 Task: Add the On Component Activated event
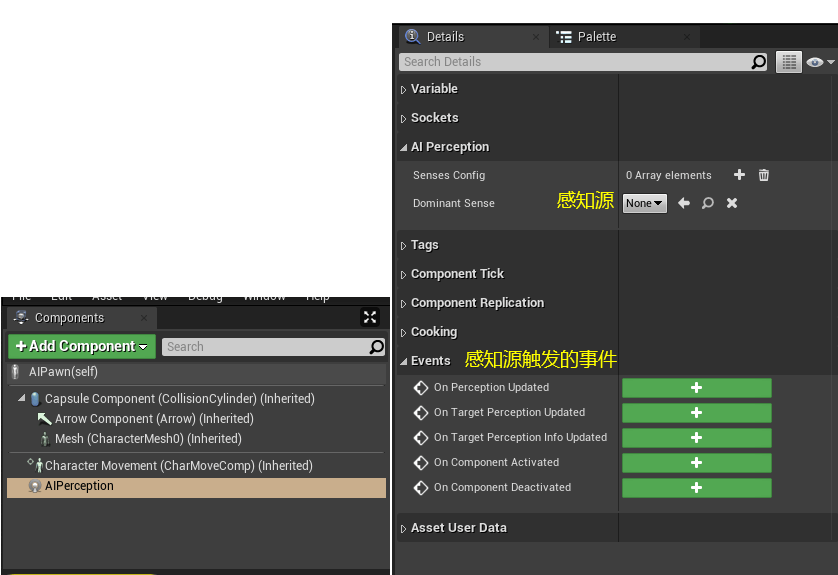[x=696, y=462]
